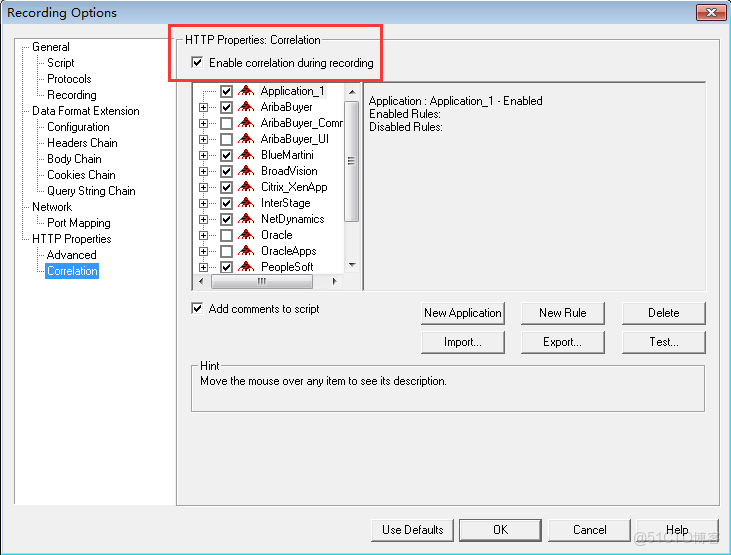Select Cookies Chain in the tree
The image size is (731, 555).
81,174
